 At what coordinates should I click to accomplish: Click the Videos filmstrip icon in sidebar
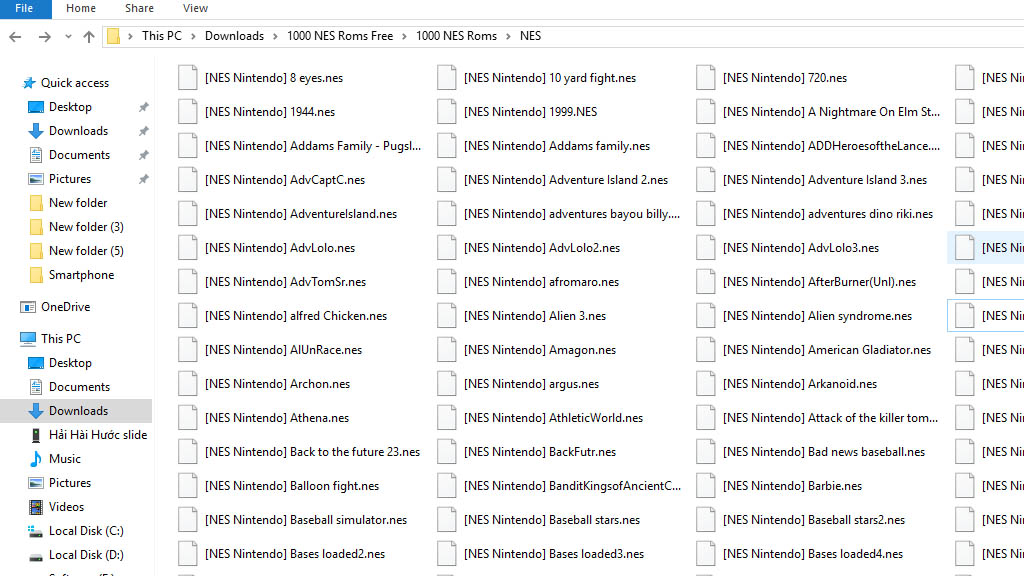[x=36, y=507]
